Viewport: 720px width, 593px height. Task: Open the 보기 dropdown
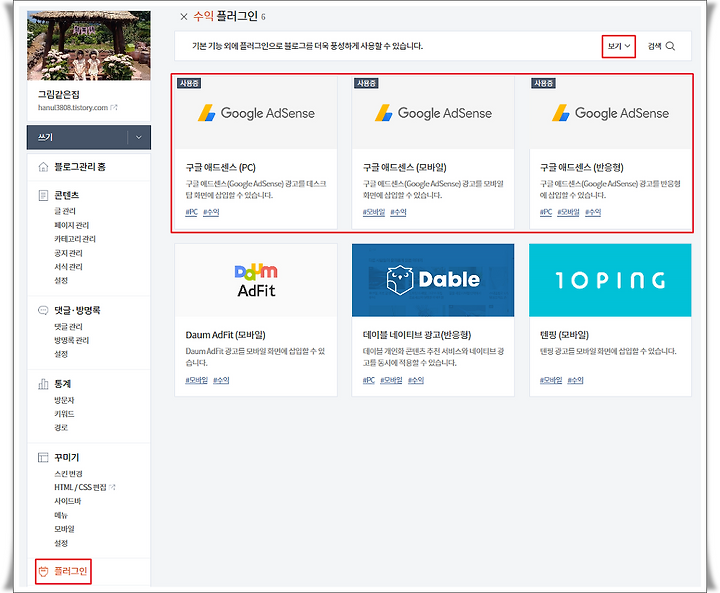tap(619, 46)
